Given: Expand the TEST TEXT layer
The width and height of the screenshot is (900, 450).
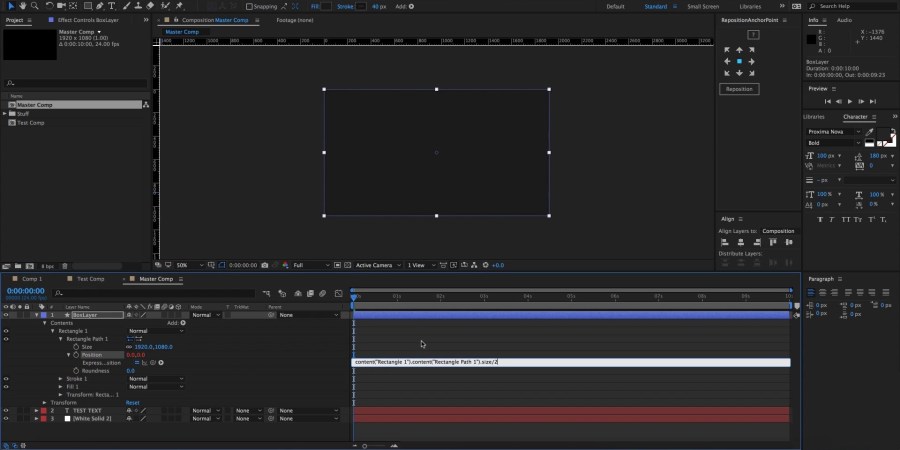Looking at the screenshot, I should (x=37, y=411).
